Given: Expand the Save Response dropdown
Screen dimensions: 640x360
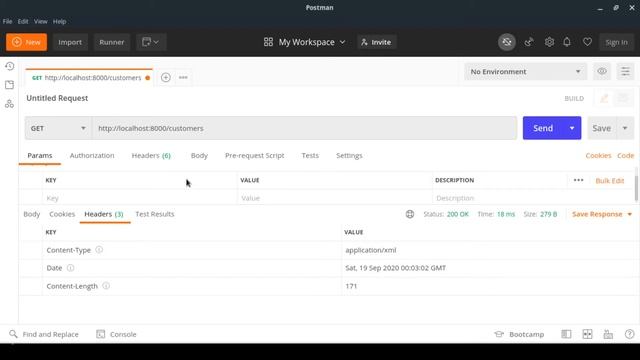Looking at the screenshot, I should pos(629,214).
